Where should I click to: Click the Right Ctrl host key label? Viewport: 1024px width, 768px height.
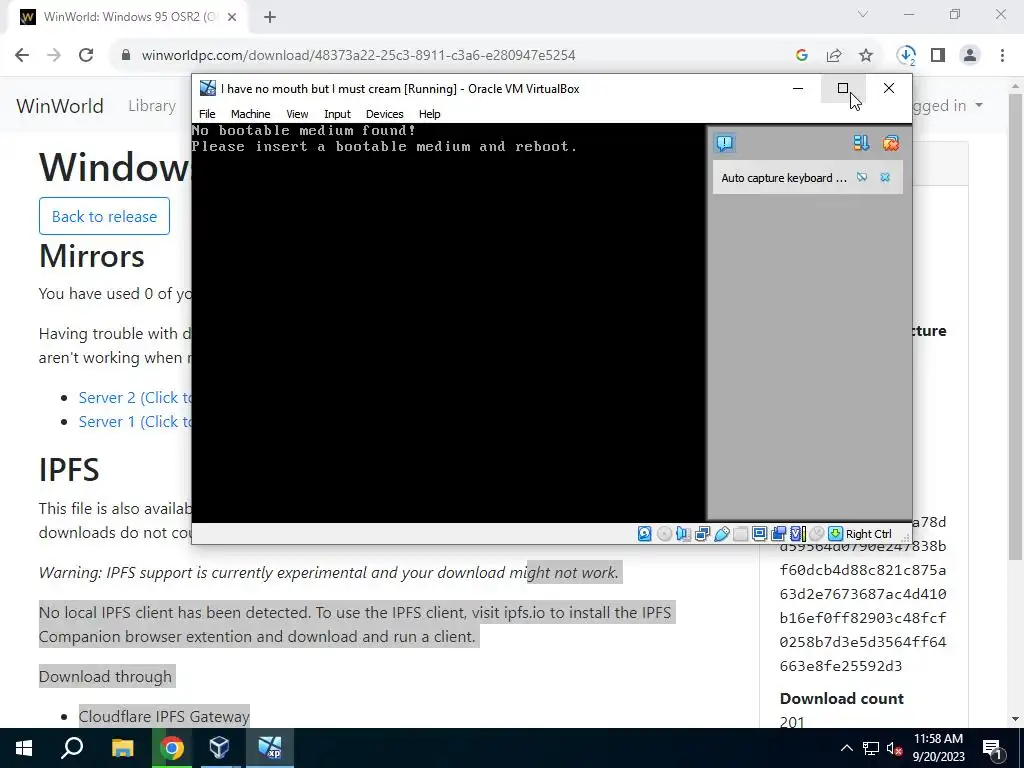click(x=869, y=534)
